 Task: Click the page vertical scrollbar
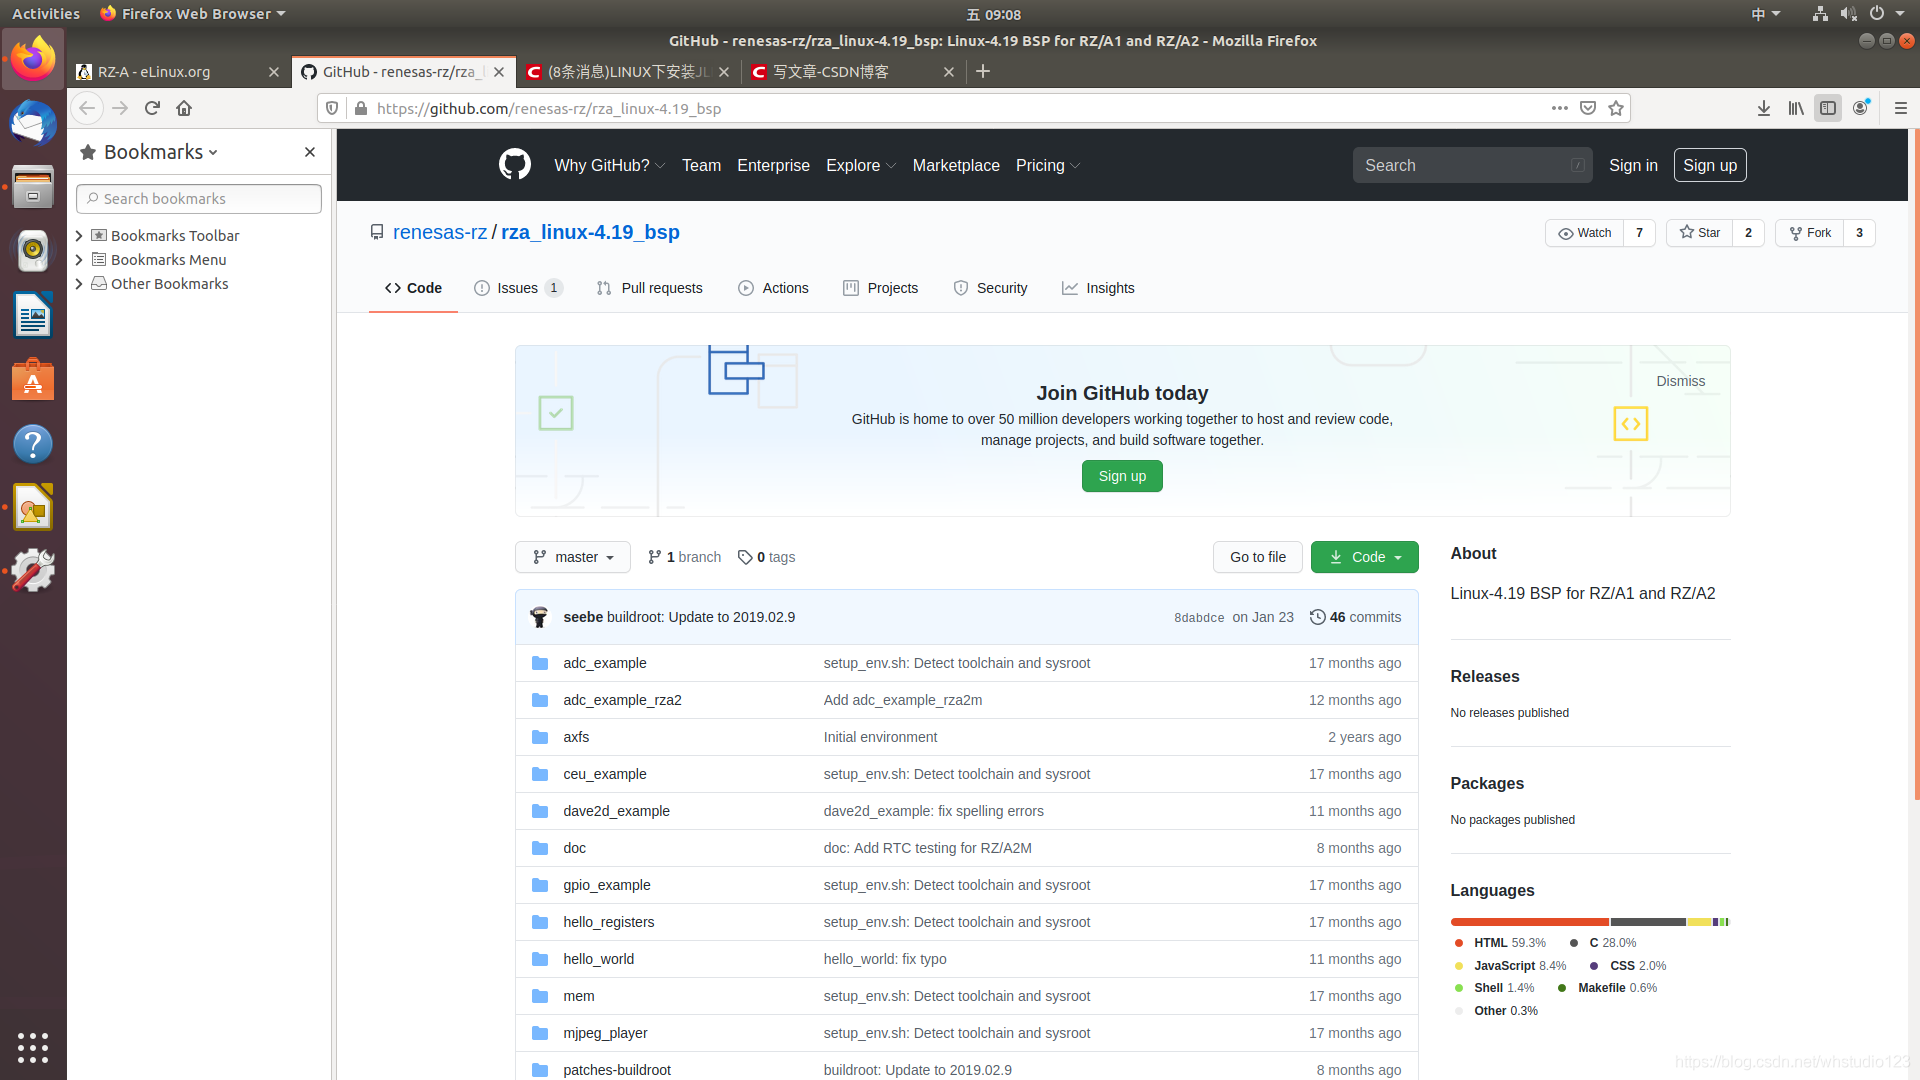[1915, 465]
